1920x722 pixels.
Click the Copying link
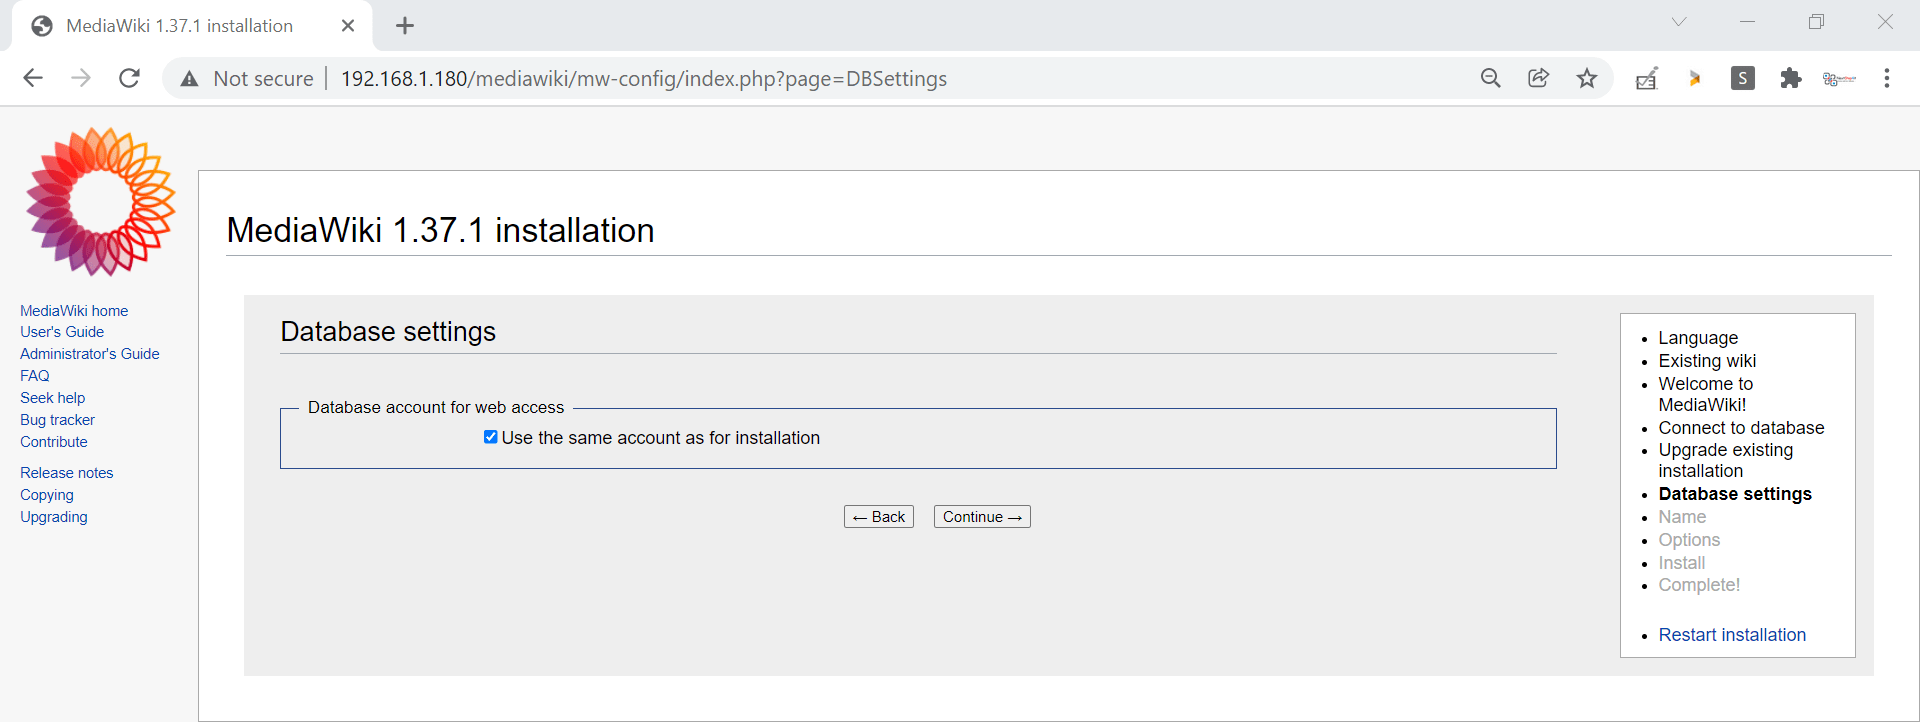tap(47, 495)
